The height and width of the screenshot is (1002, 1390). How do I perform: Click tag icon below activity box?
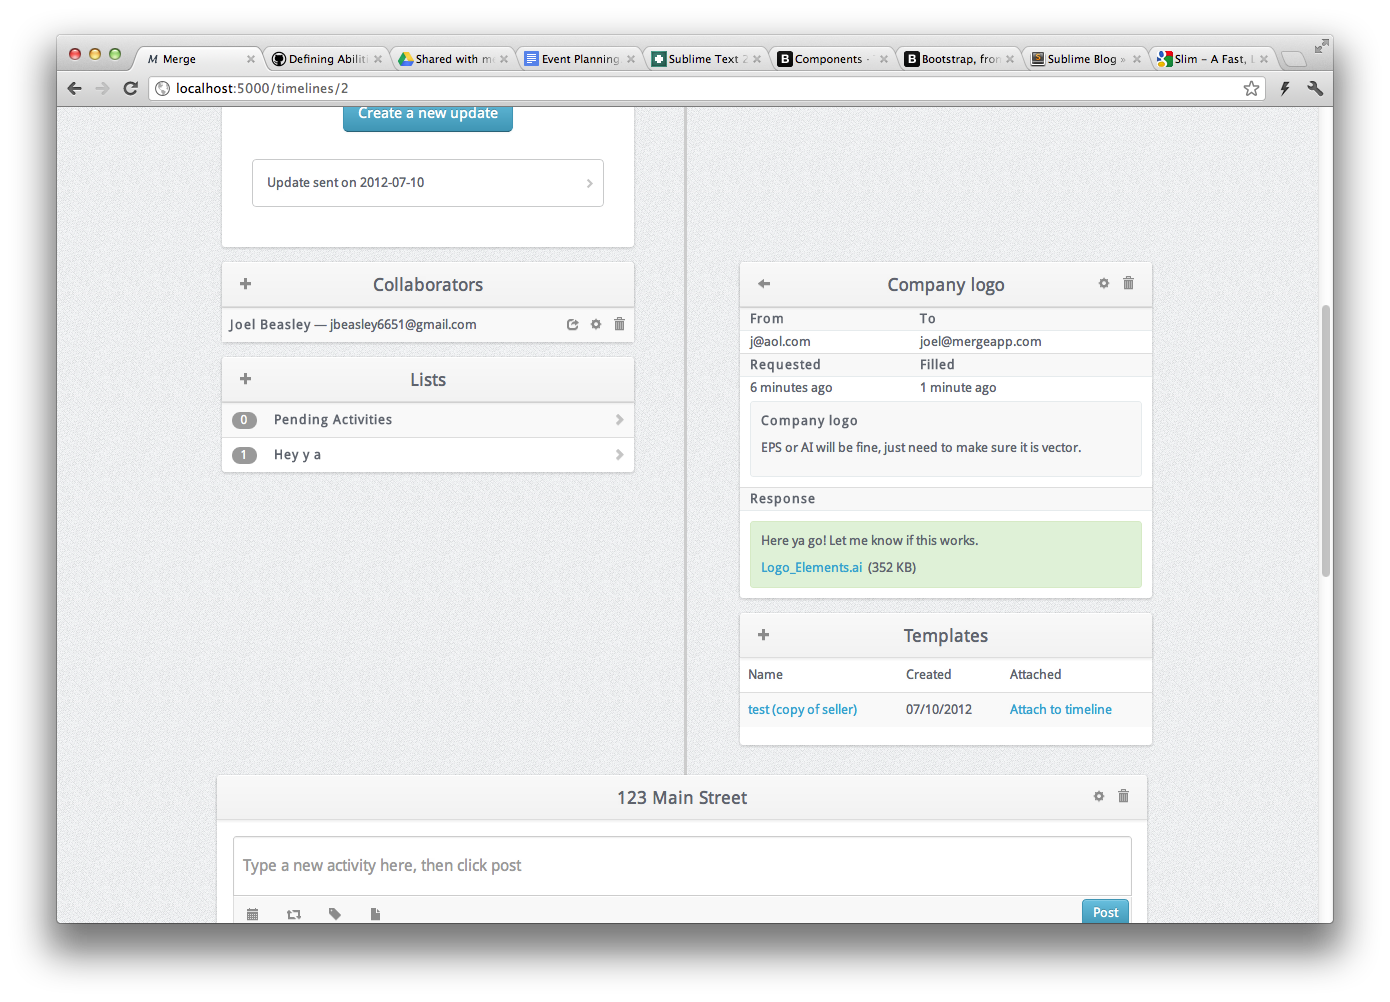point(334,914)
